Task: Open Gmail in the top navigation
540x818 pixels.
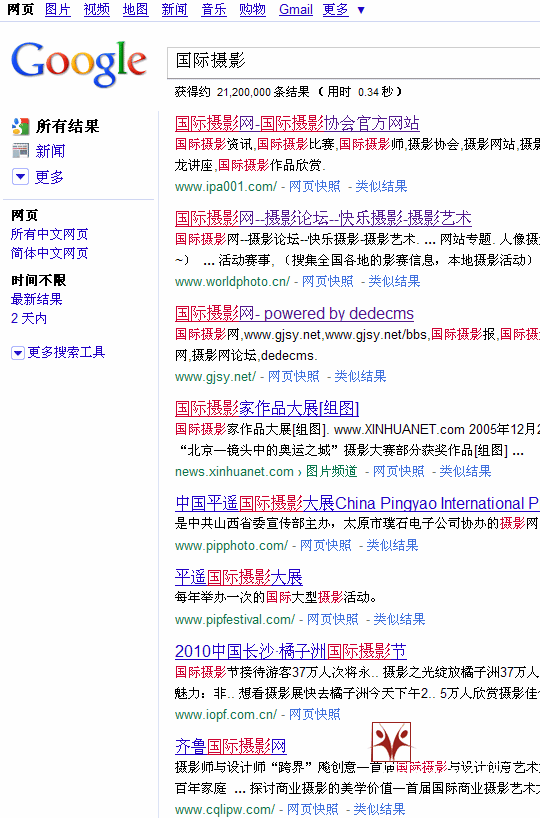Action: (296, 9)
